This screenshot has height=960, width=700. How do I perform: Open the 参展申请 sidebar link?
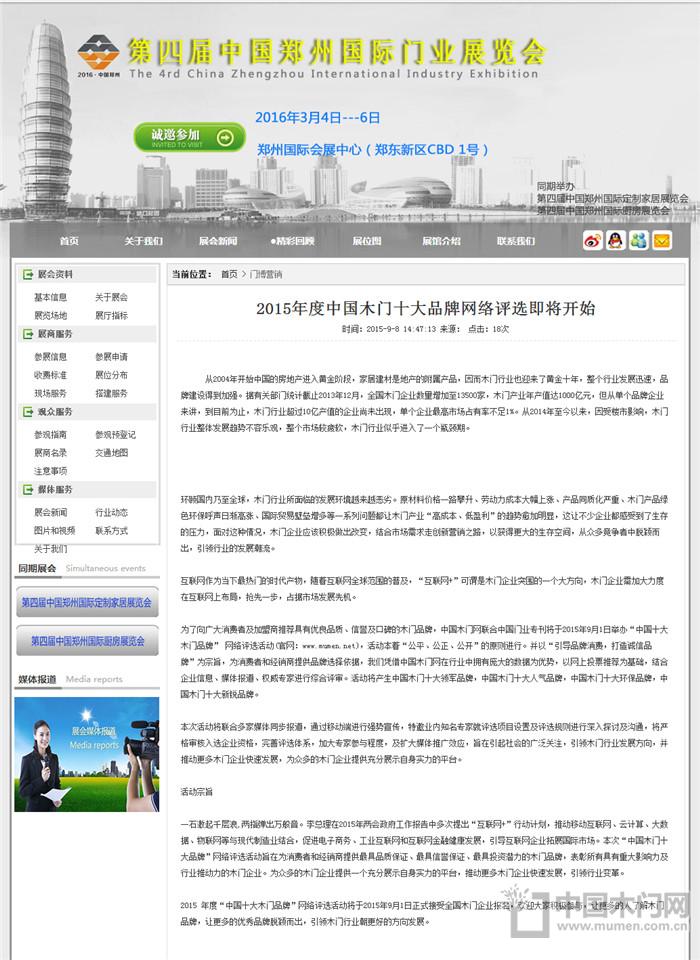click(x=111, y=356)
